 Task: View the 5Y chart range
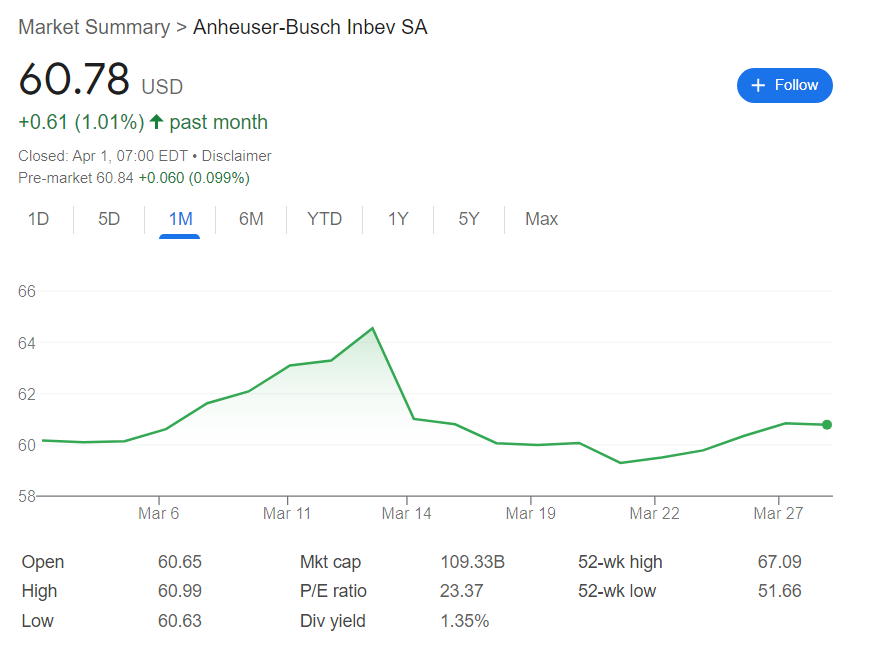click(469, 219)
